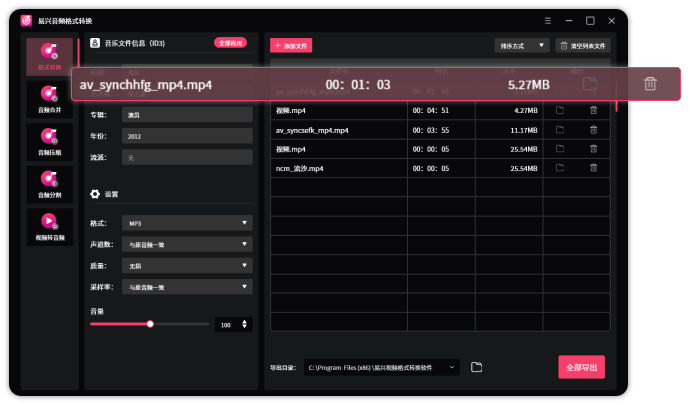Click the 专辑 album text field
Viewport: 690px width, 405px height.
tap(187, 115)
